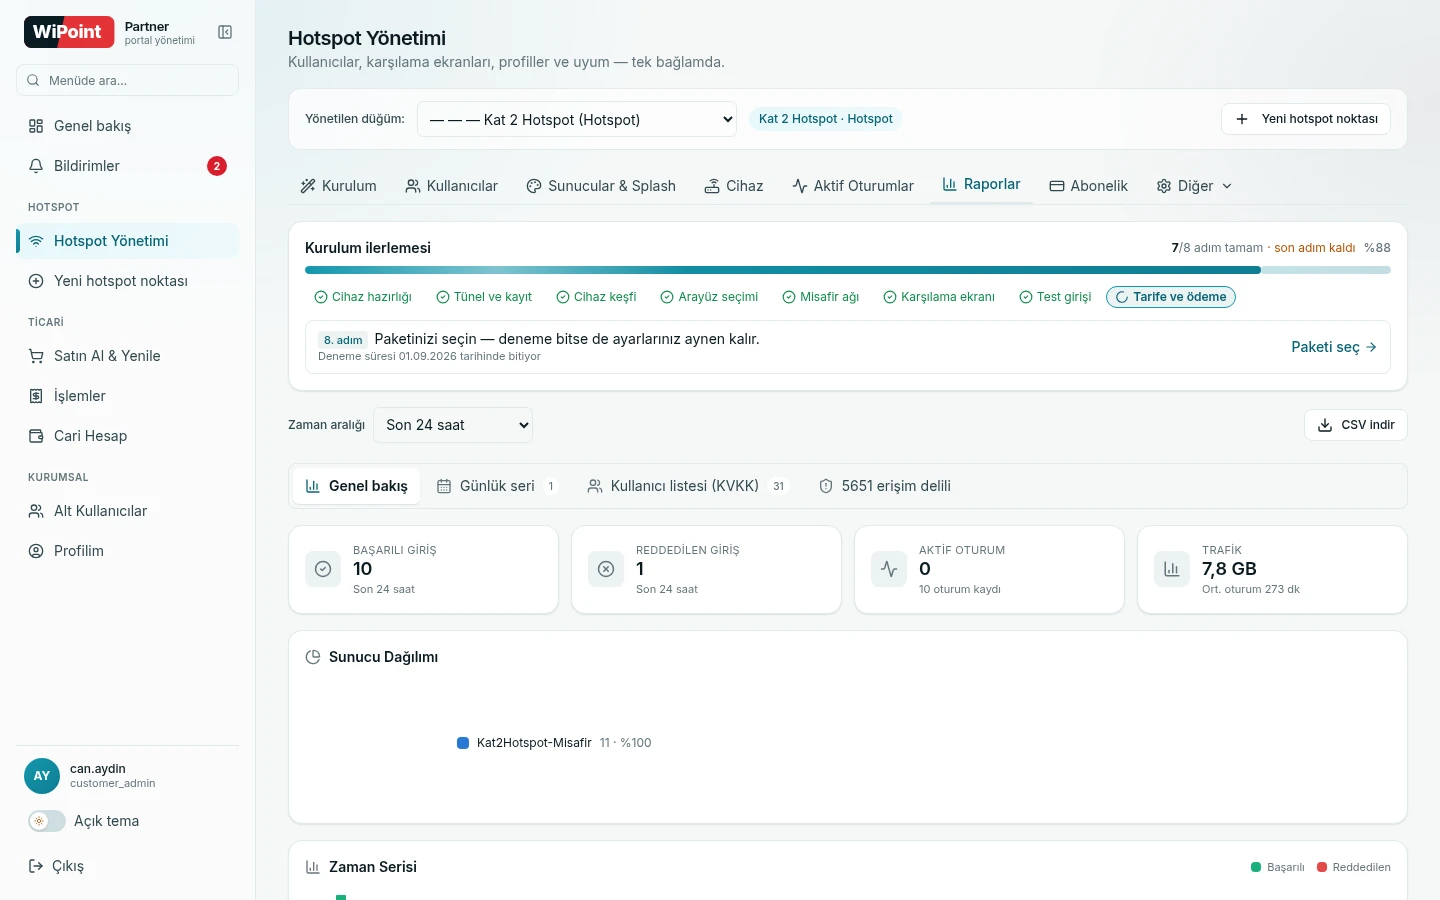Expand the Diğer menu
Screen dimensions: 1440x900
1194,186
